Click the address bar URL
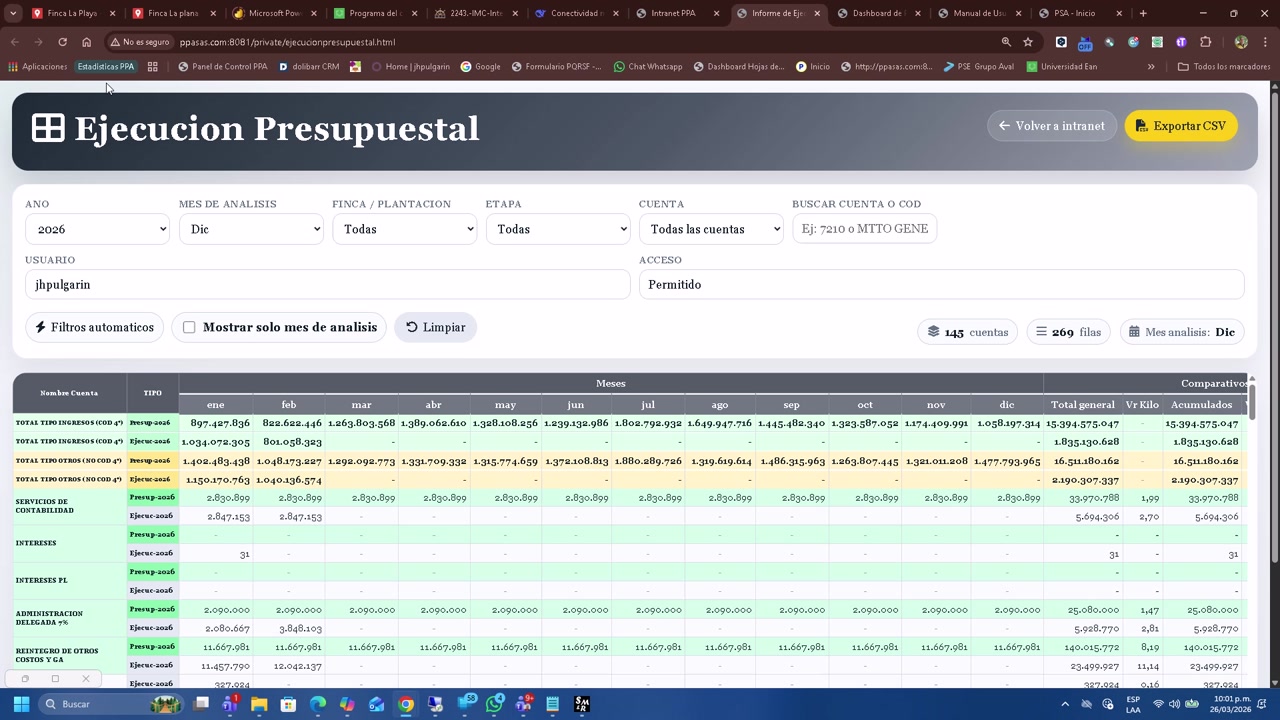 (287, 42)
